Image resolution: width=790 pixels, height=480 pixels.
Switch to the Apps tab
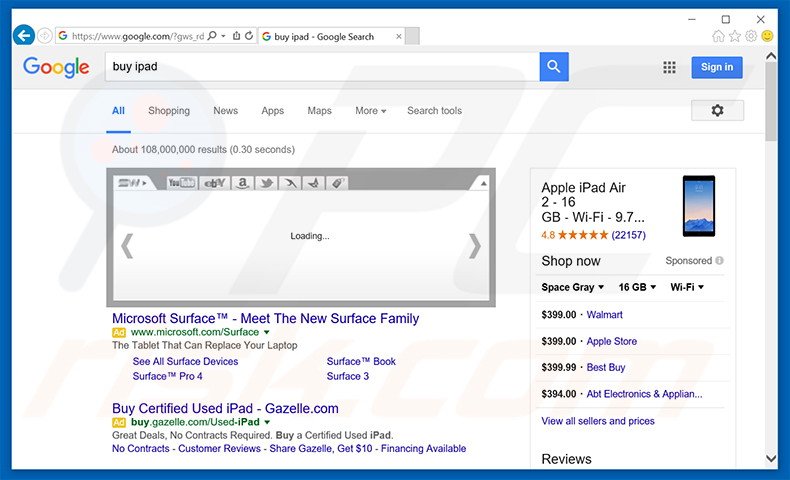[x=273, y=111]
